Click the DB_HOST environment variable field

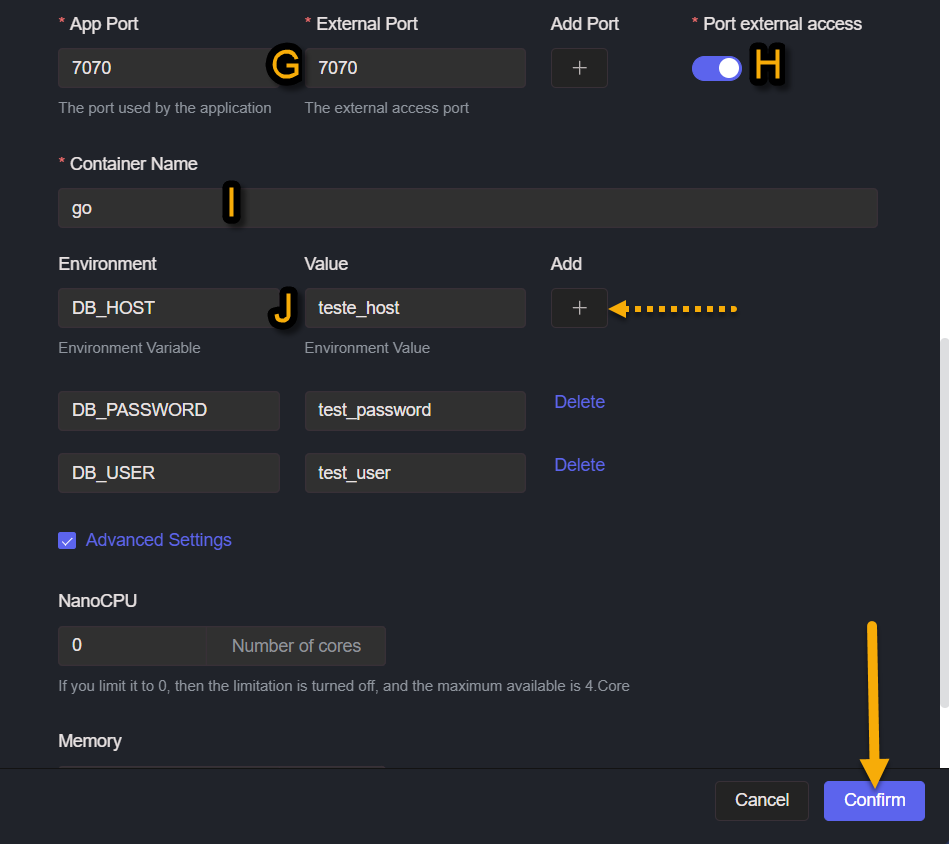pos(168,308)
